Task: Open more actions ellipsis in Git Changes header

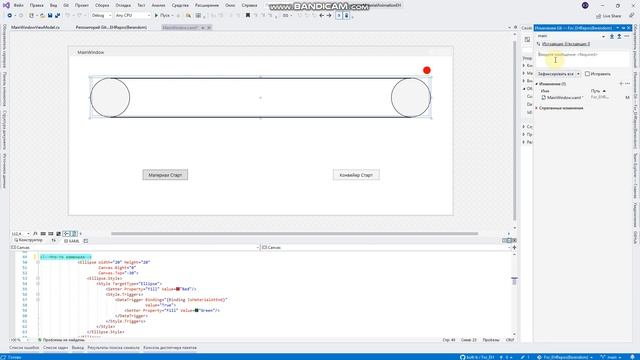Action: pos(627,36)
